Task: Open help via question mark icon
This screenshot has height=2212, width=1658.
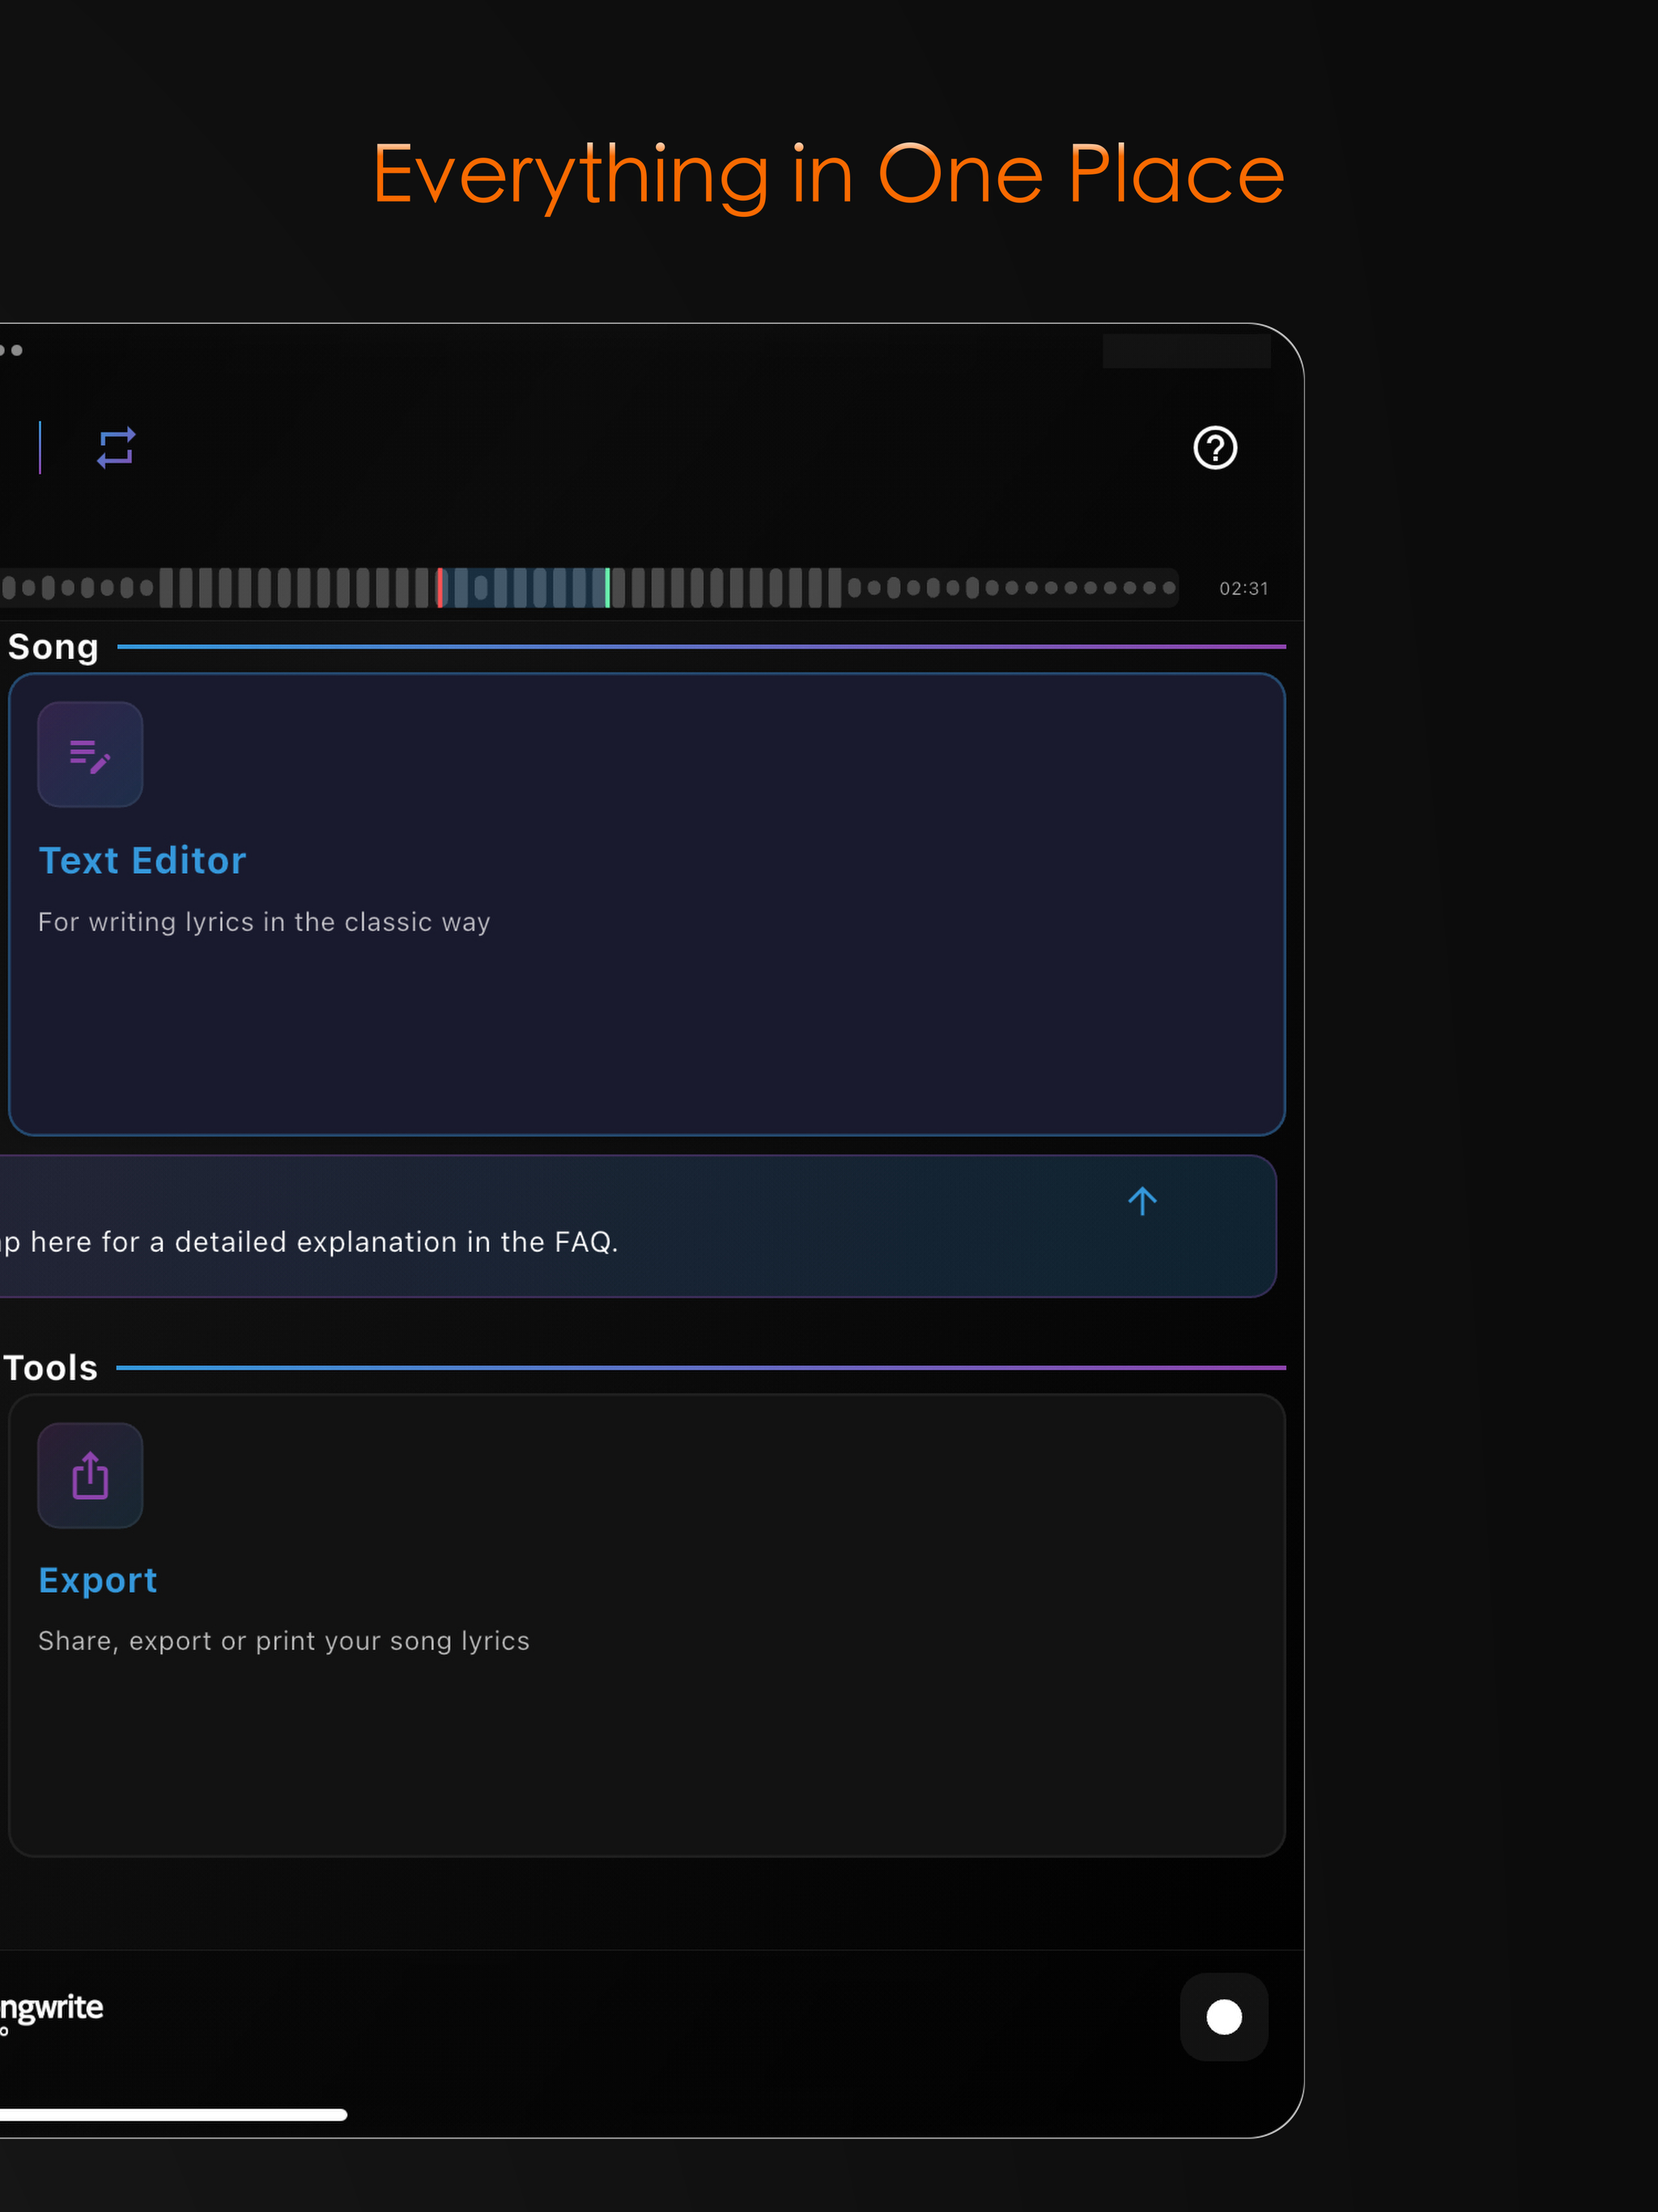Action: pyautogui.click(x=1215, y=448)
